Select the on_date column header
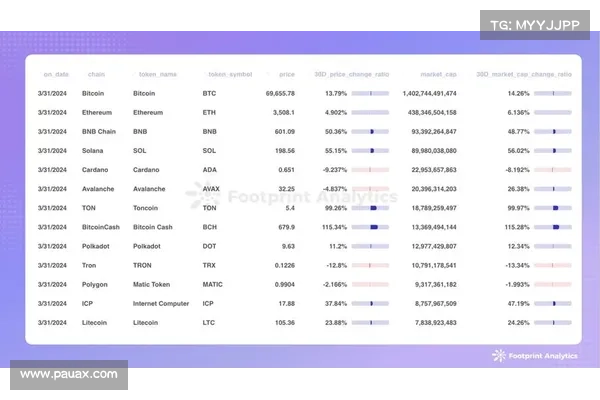The image size is (600, 400). click(56, 74)
